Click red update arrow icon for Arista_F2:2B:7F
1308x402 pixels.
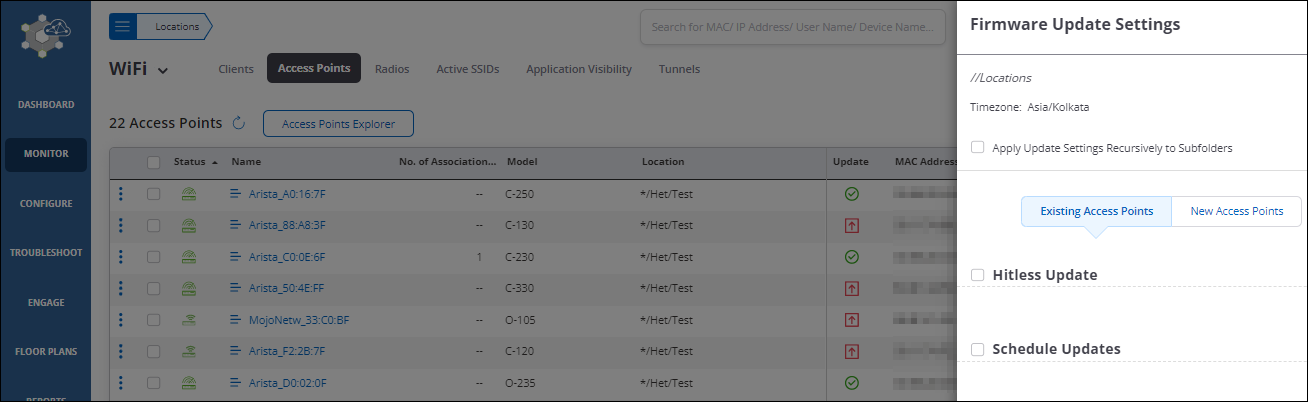(x=852, y=352)
